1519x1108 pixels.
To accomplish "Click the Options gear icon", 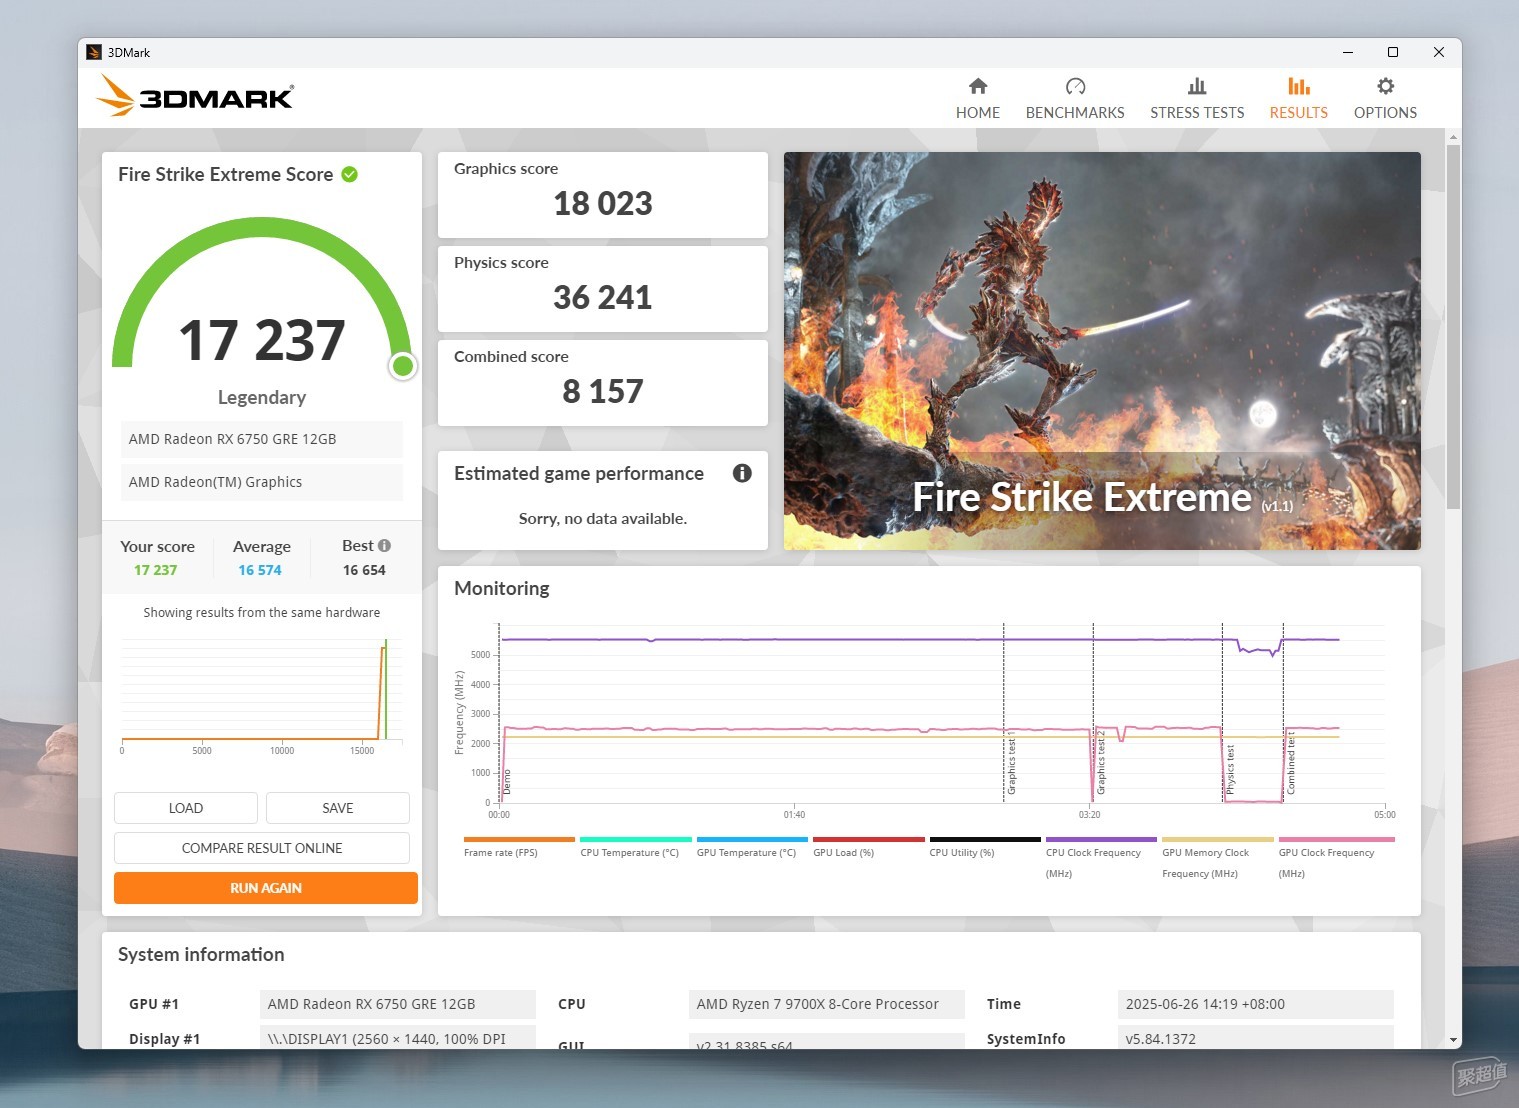I will click(x=1385, y=86).
